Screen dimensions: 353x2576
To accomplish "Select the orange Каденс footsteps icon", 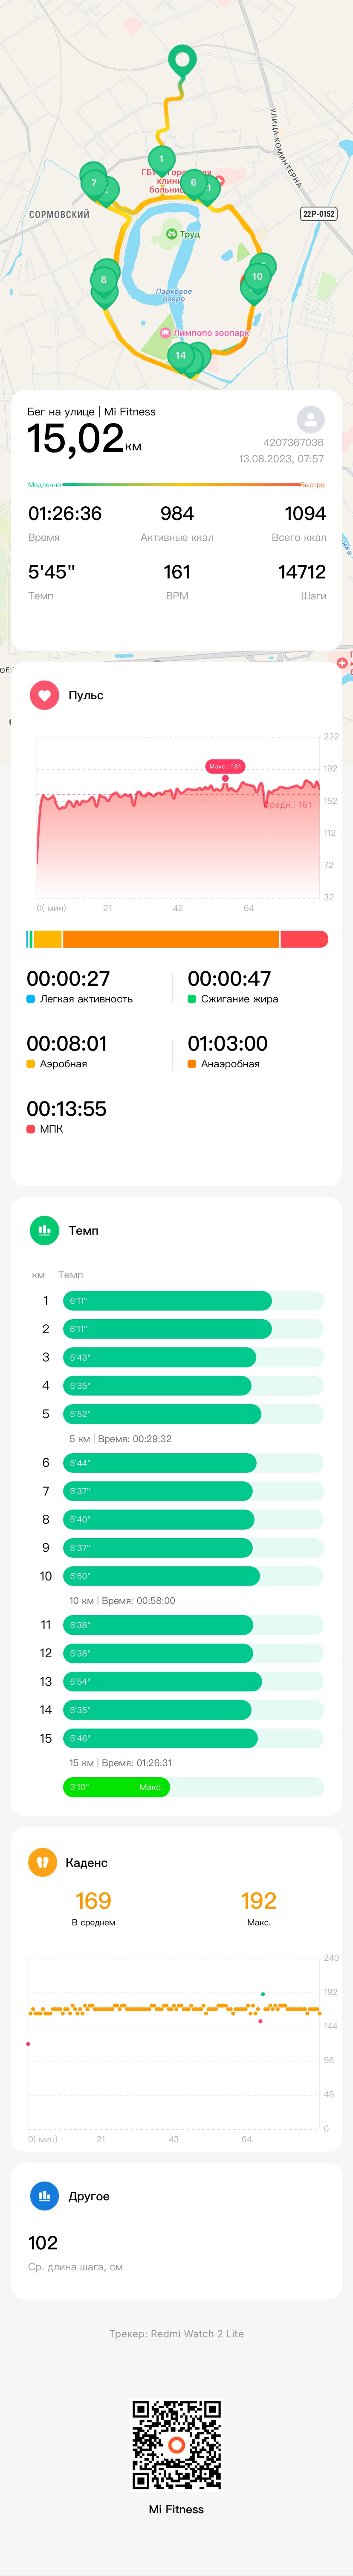I will (x=42, y=1862).
